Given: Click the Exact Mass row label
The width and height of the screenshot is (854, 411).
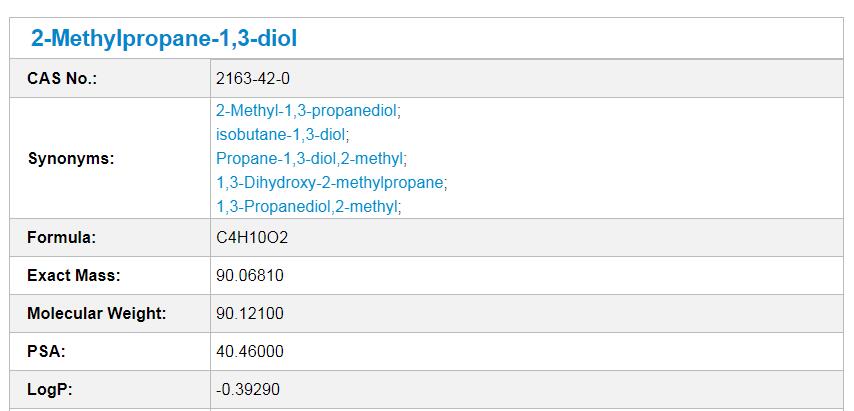Looking at the screenshot, I should point(74,275).
